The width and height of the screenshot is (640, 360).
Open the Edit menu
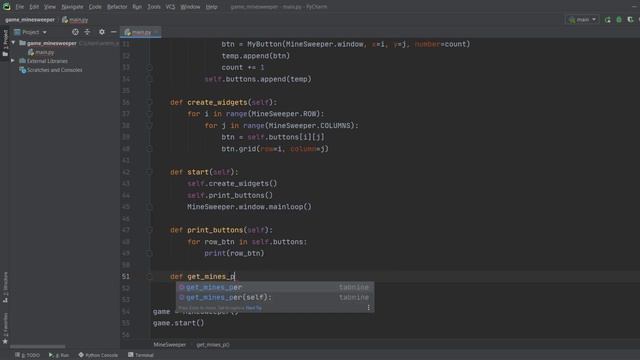34,7
